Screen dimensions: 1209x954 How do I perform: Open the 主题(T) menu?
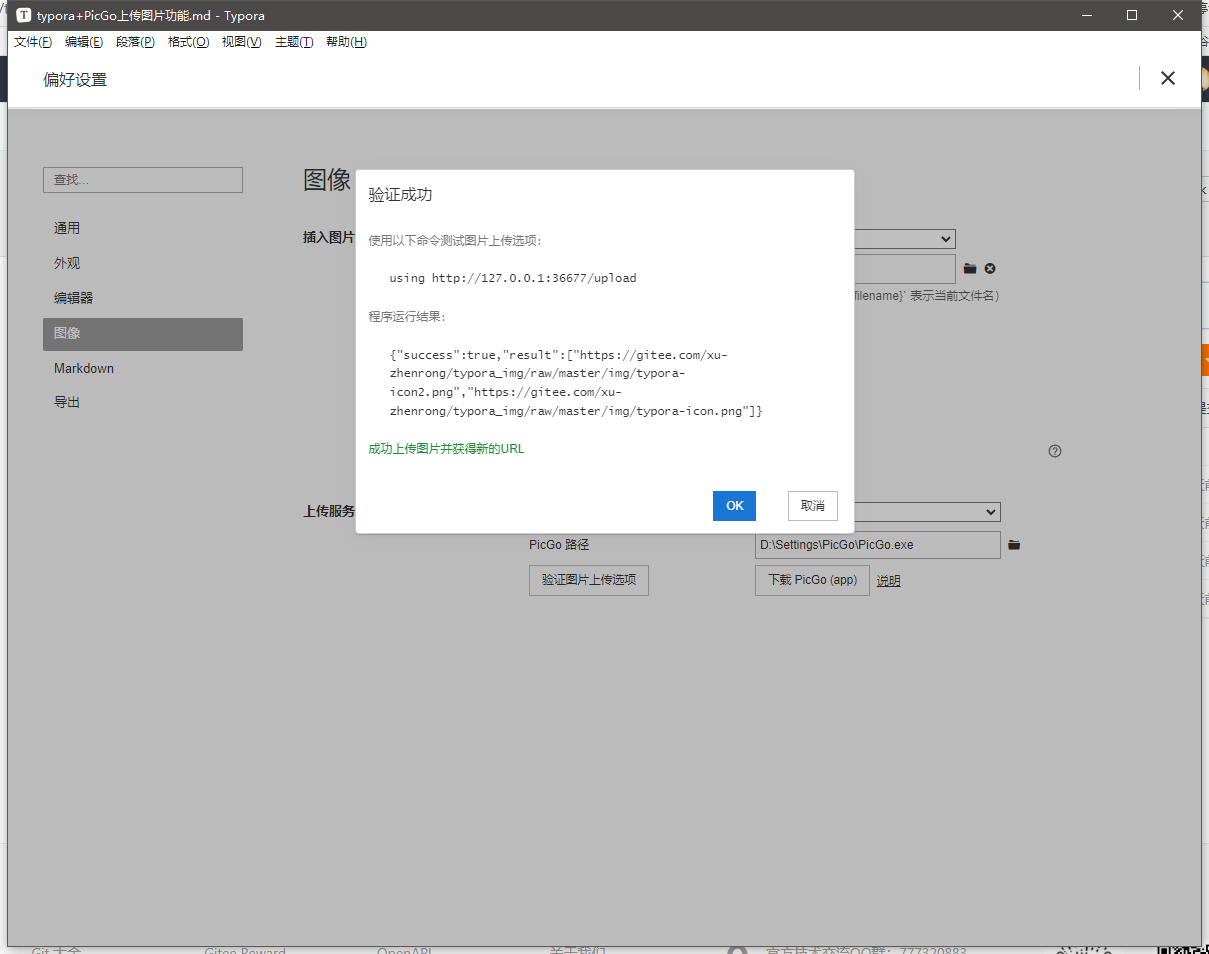tap(294, 42)
